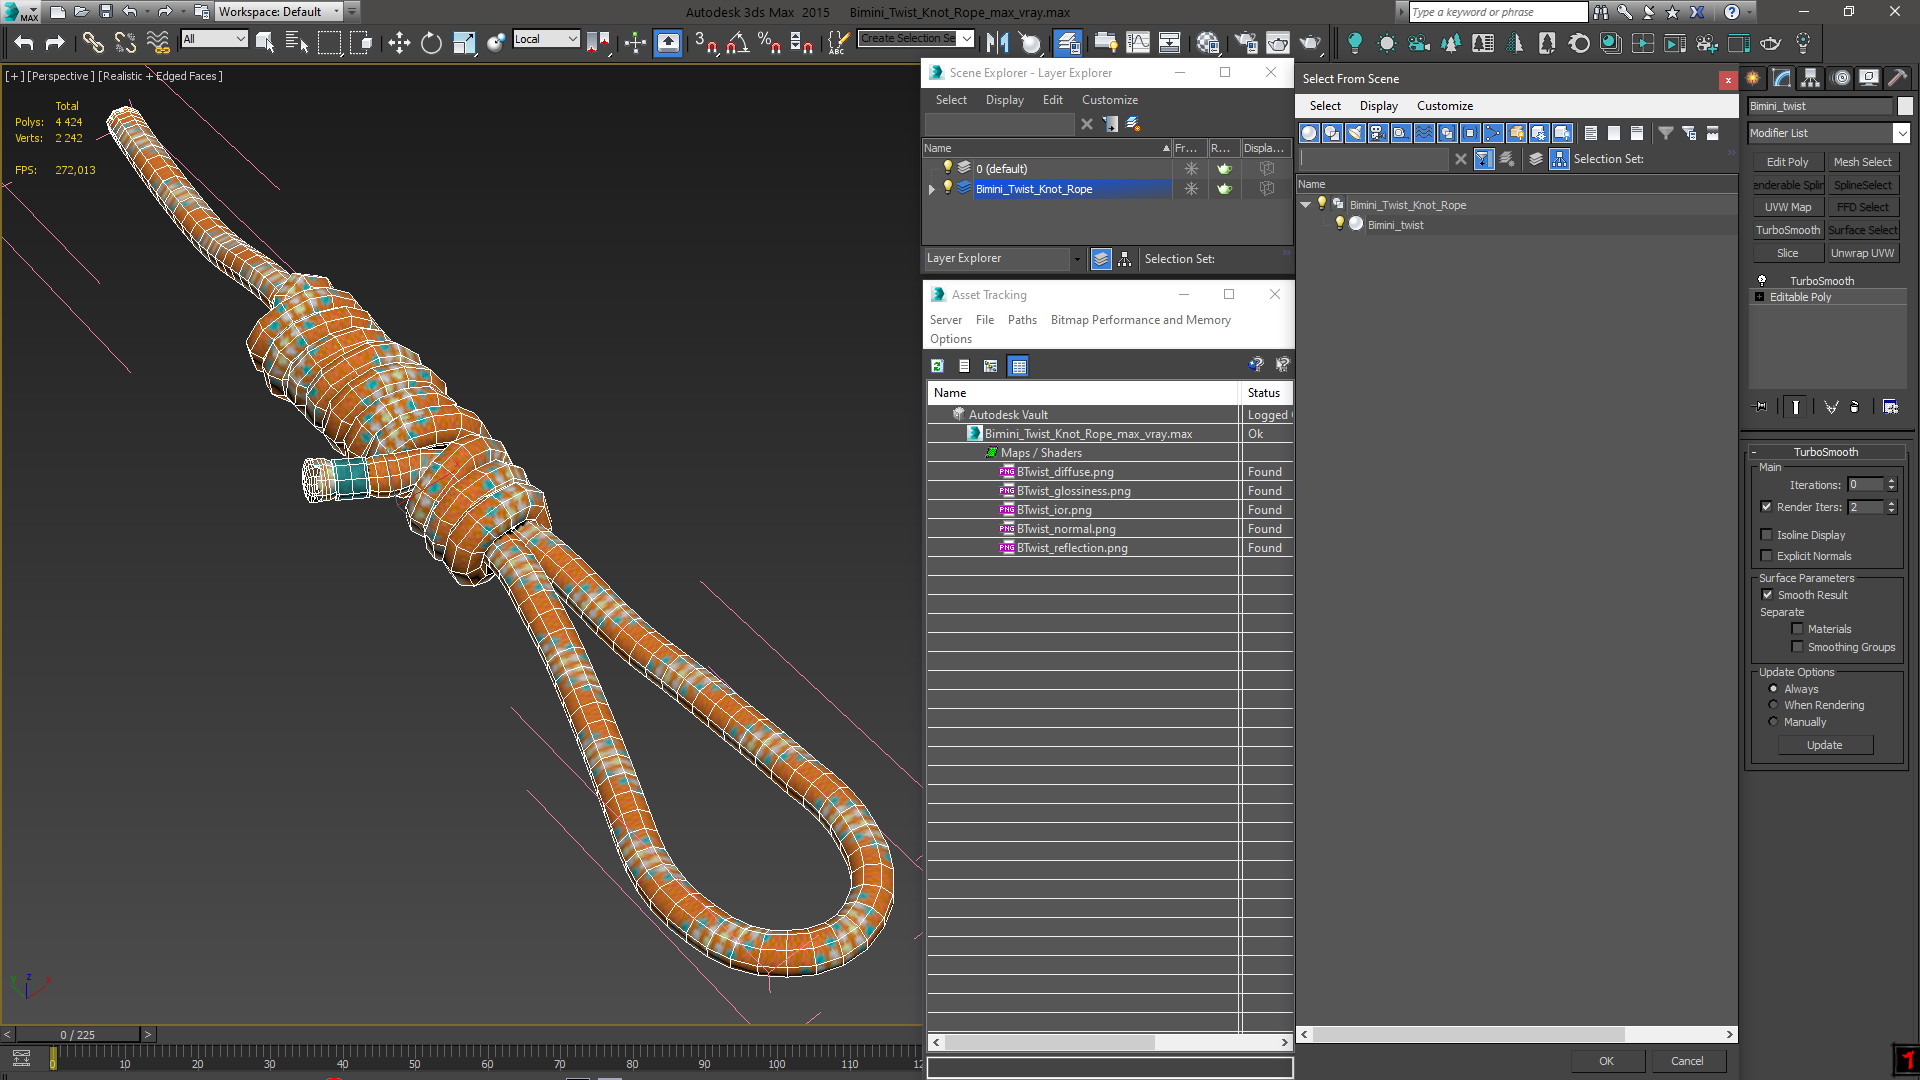This screenshot has width=1920, height=1080.
Task: Toggle the Smooth Result checkbox
Action: point(1767,595)
